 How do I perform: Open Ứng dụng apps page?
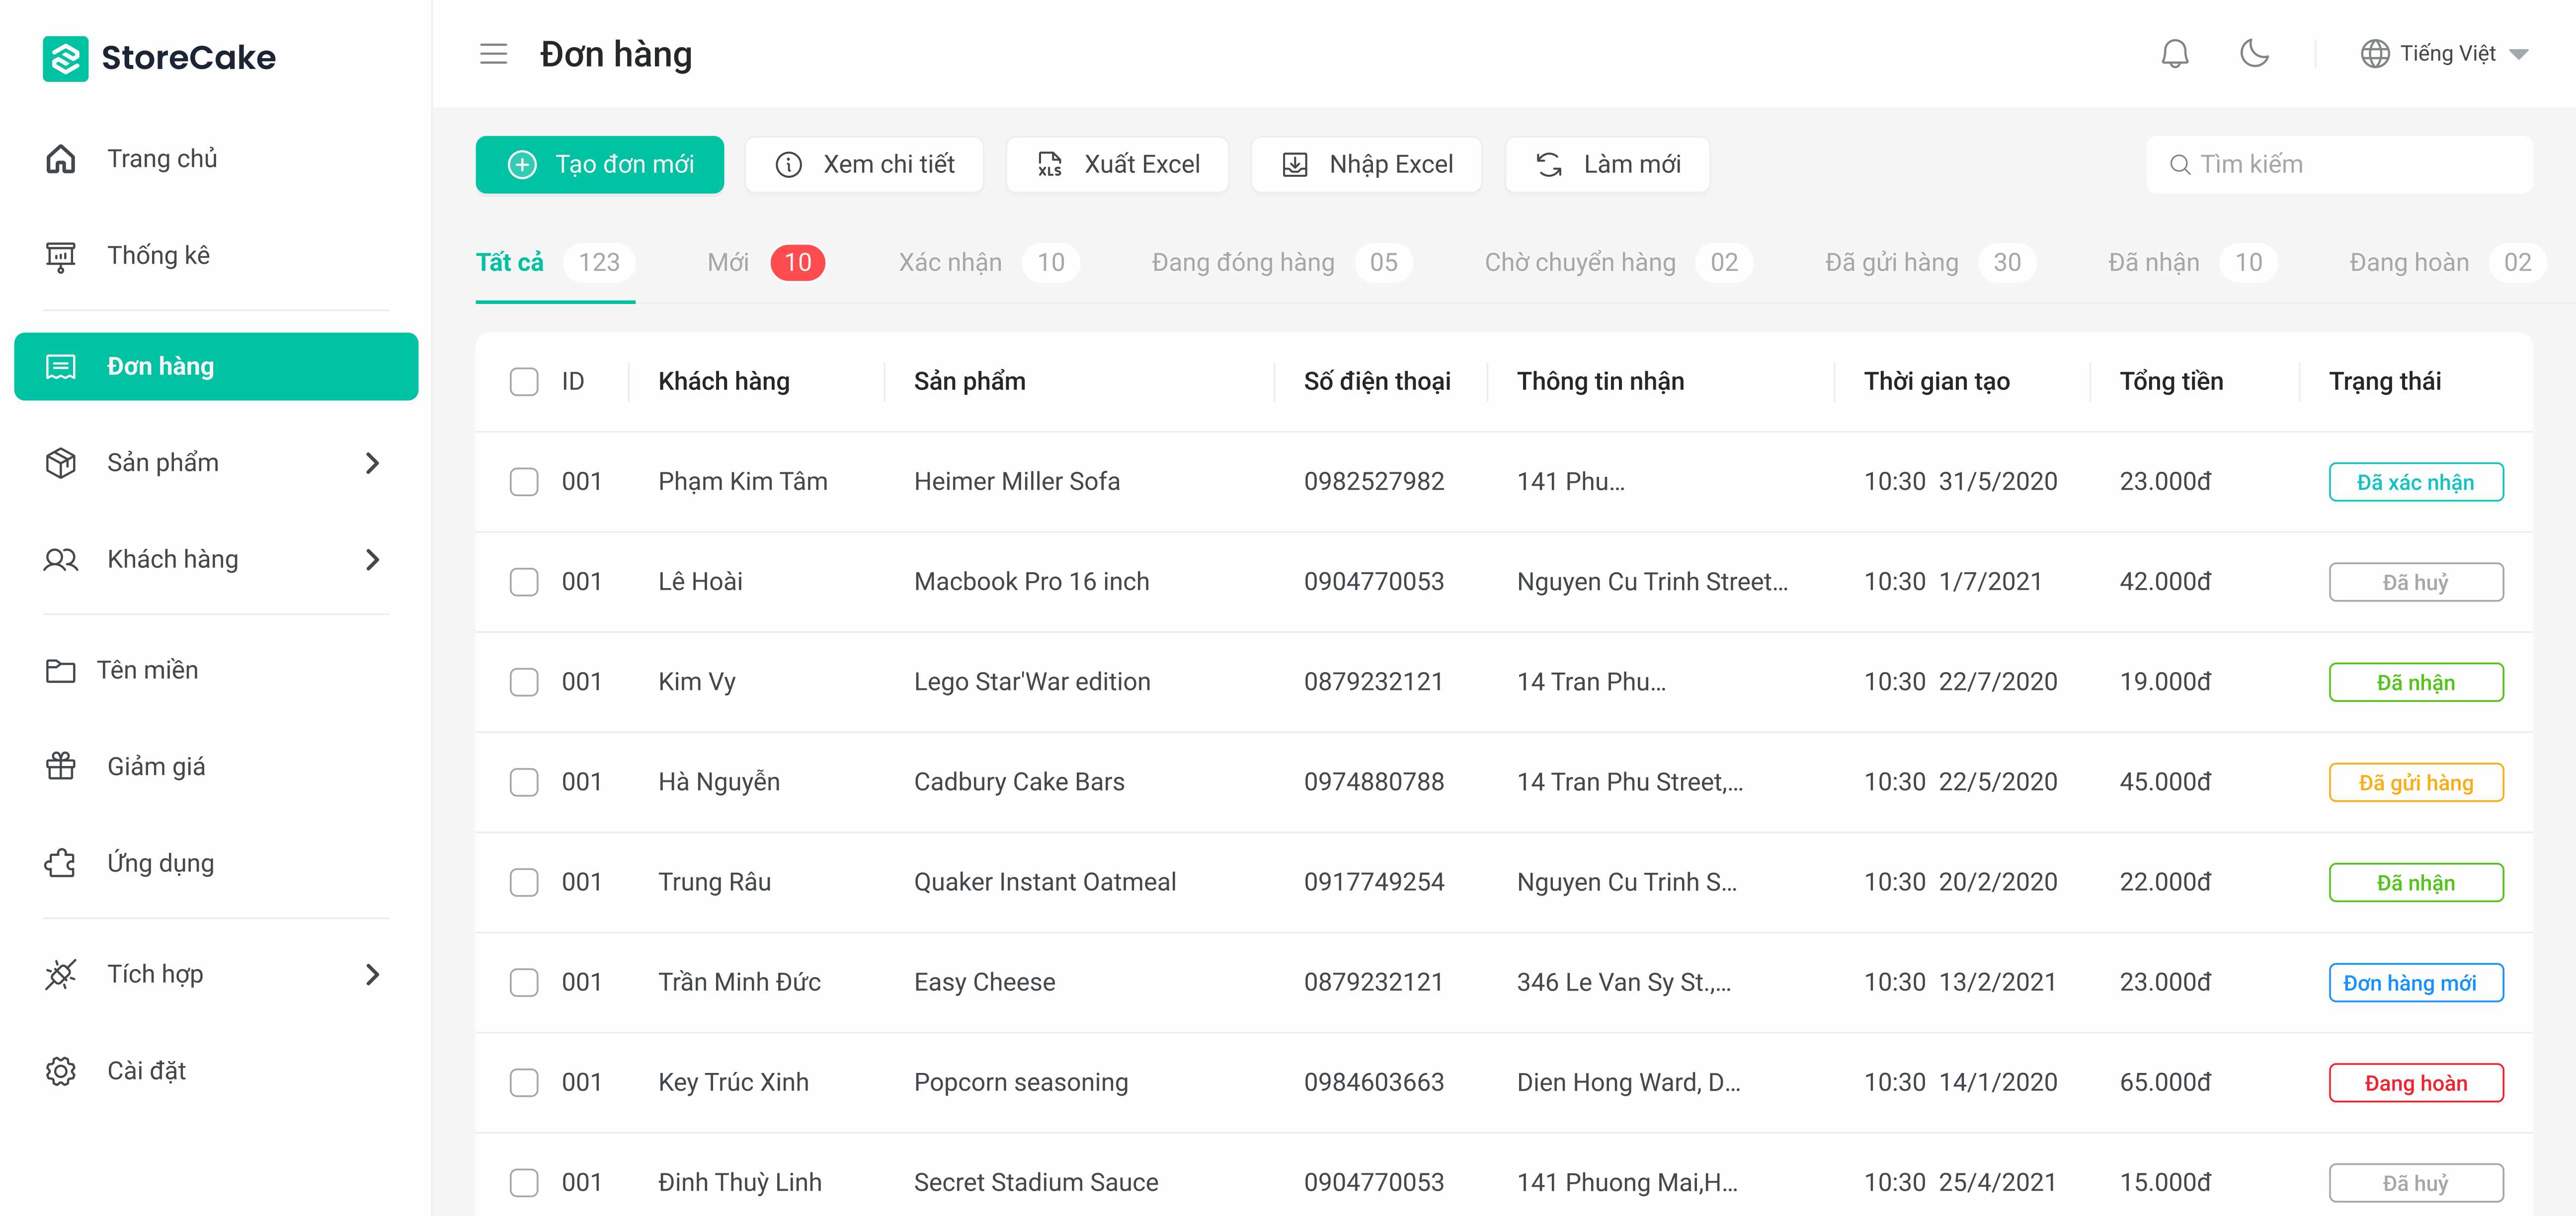tap(160, 863)
